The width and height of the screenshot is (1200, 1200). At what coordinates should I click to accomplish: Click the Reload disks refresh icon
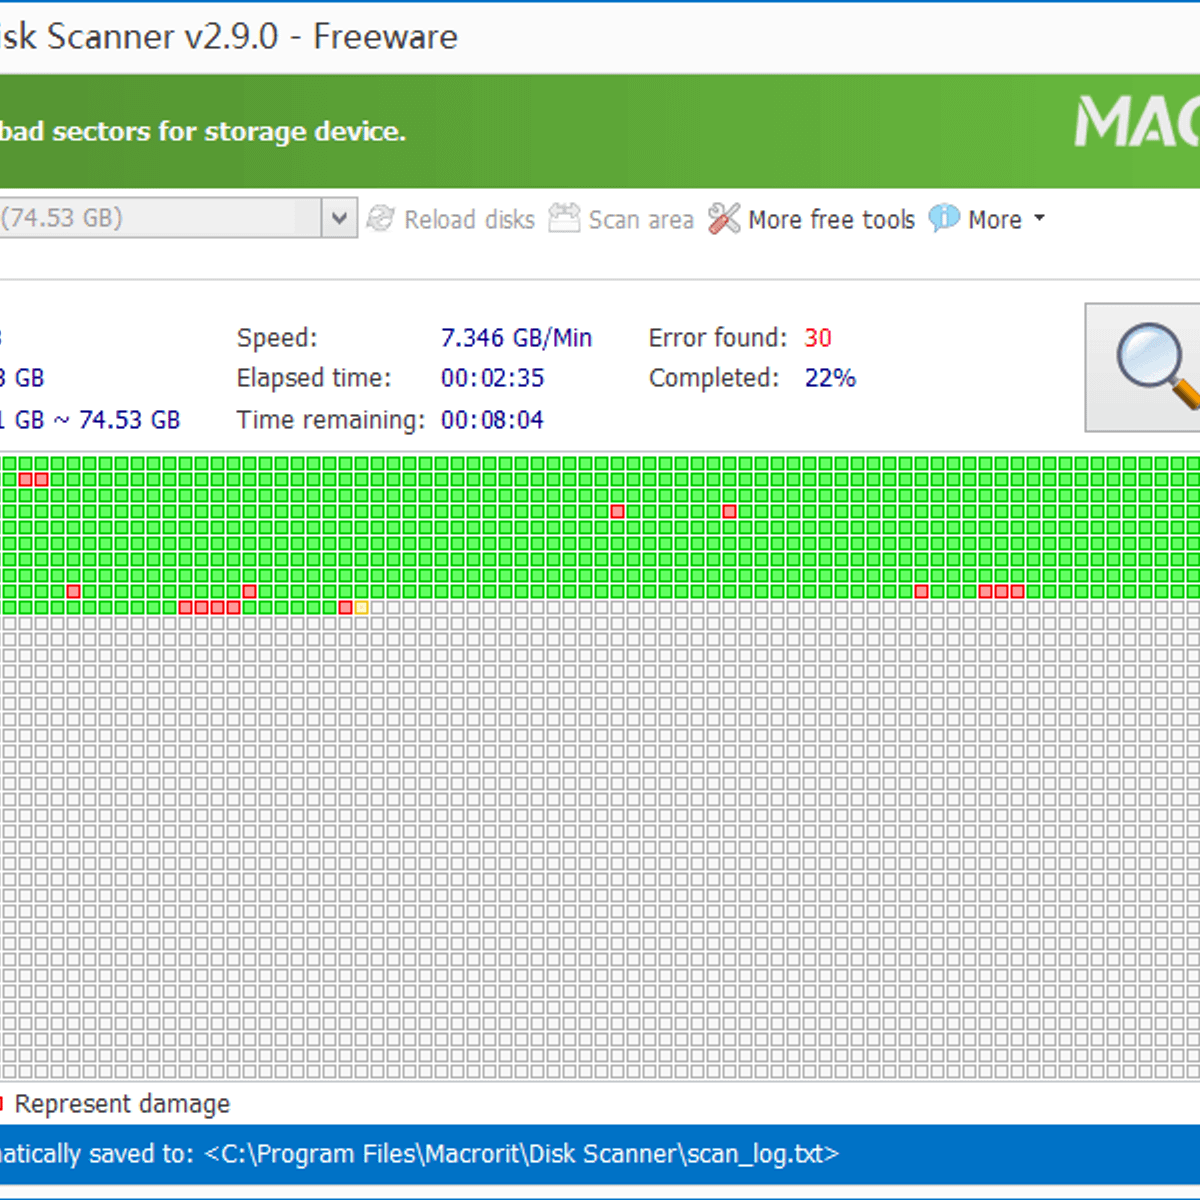tap(380, 219)
